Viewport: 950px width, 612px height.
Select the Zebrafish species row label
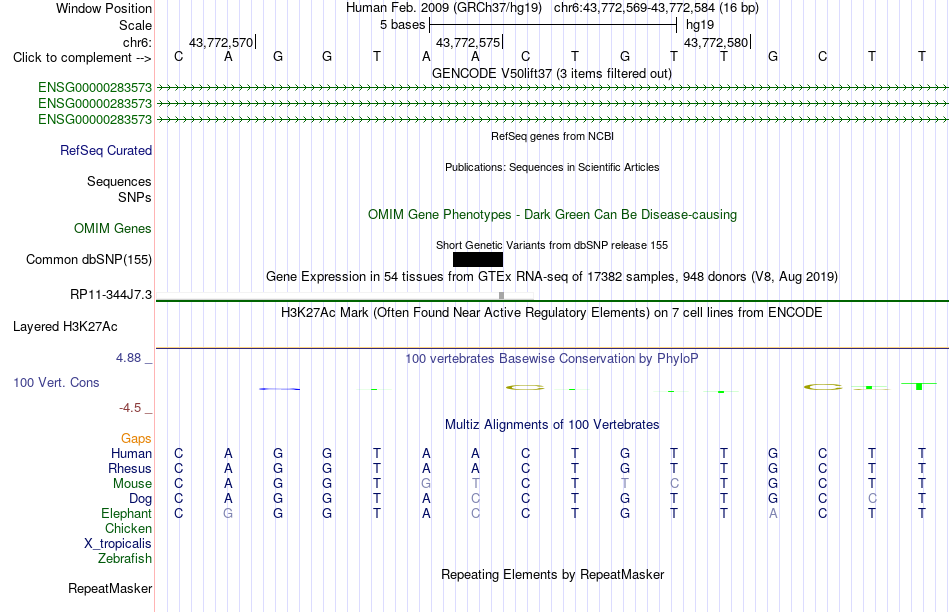point(125,558)
